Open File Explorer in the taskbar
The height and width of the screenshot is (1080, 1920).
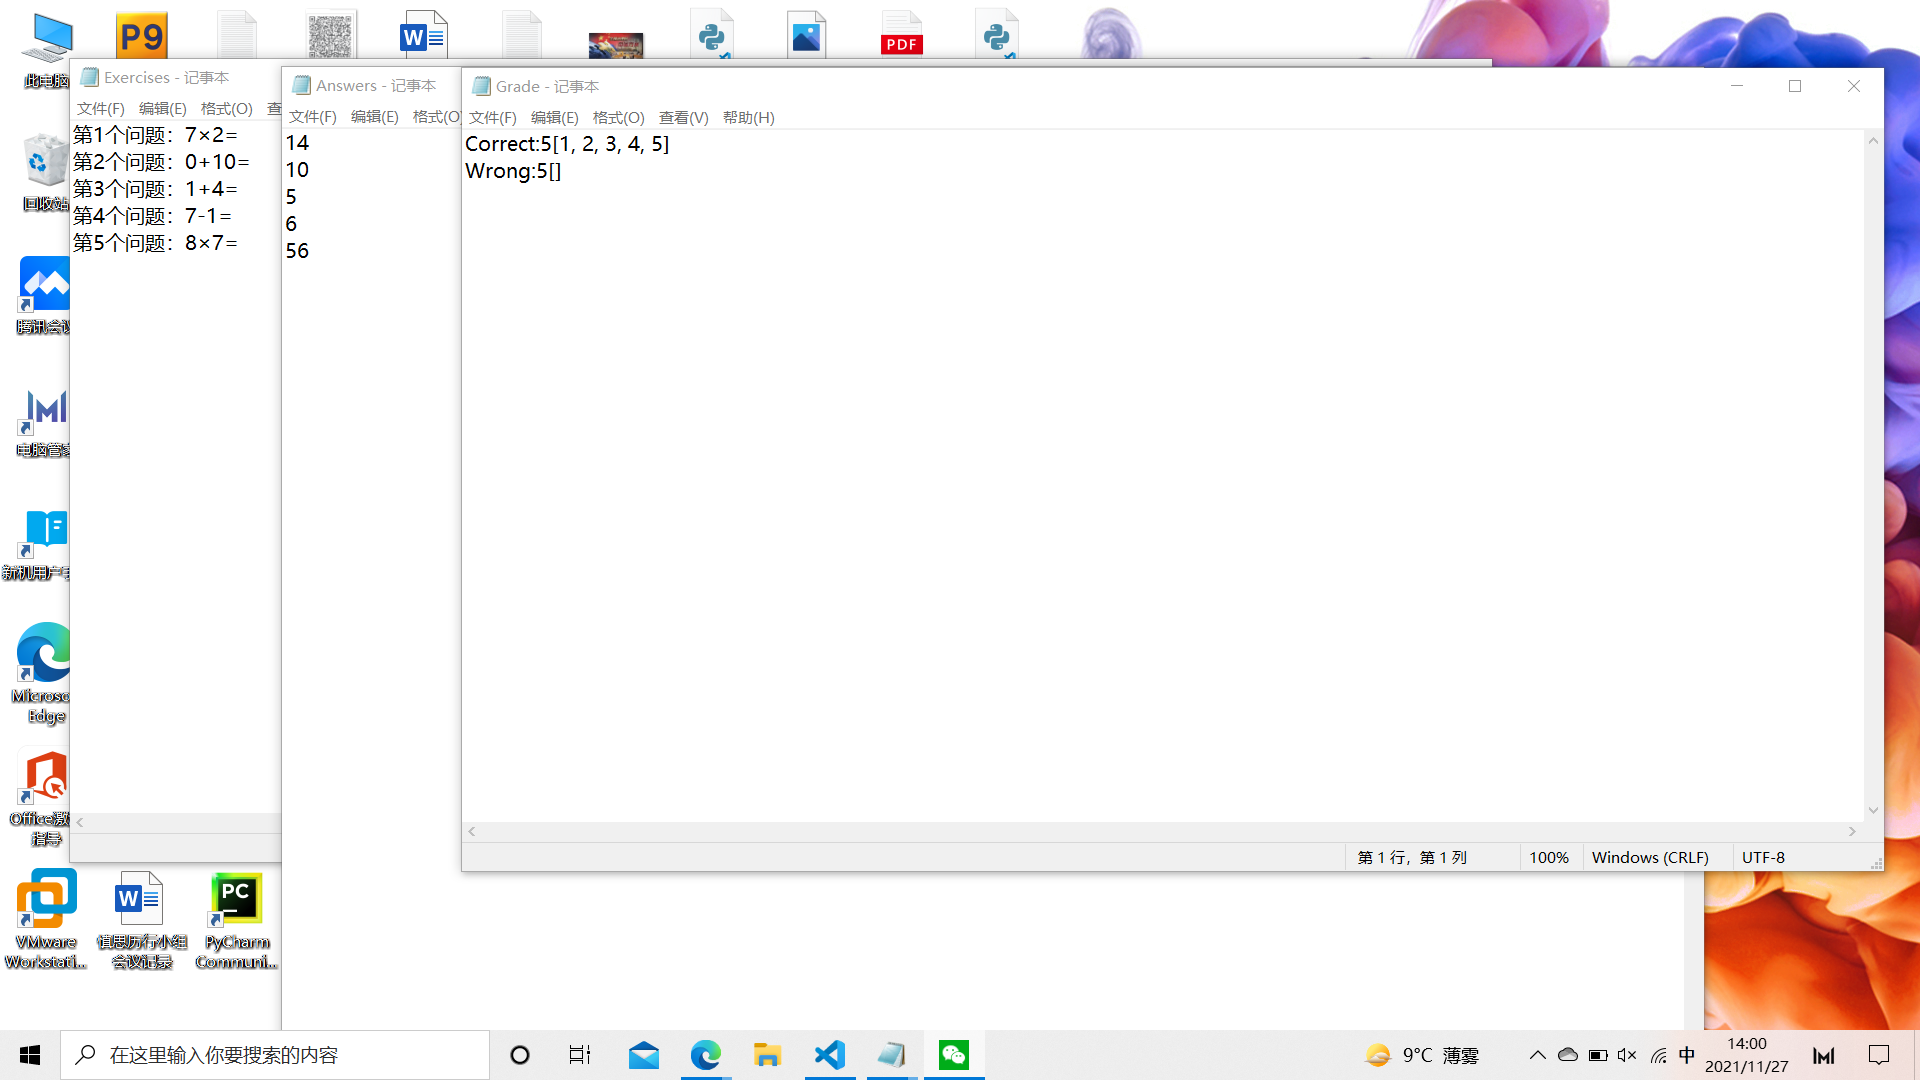click(x=767, y=1055)
